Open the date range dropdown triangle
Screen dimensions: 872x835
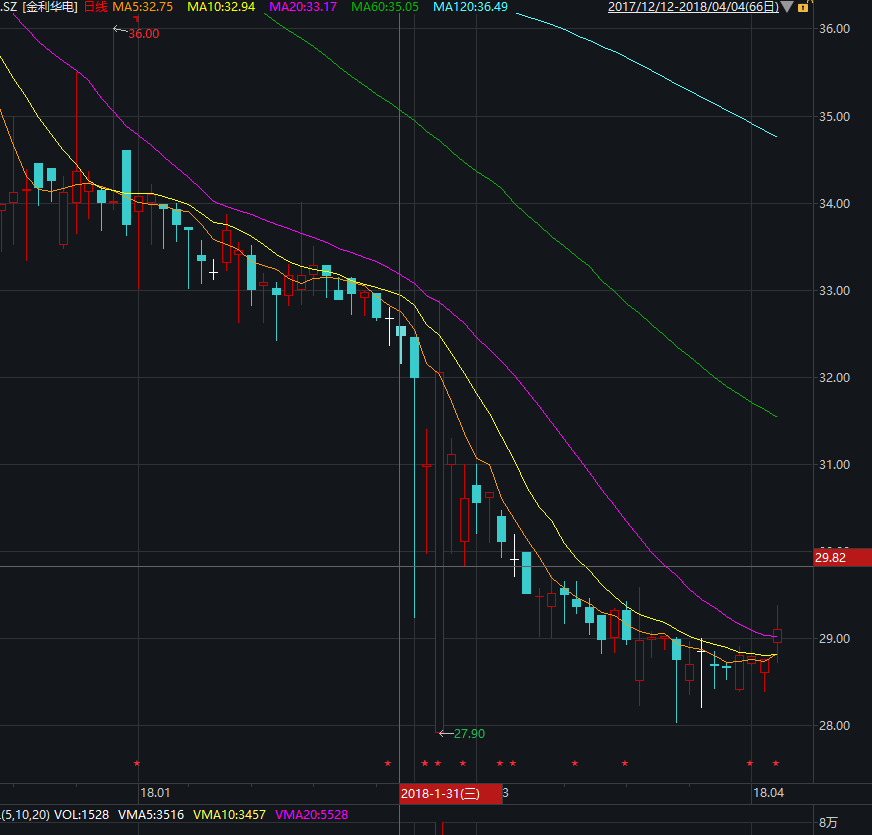point(787,7)
